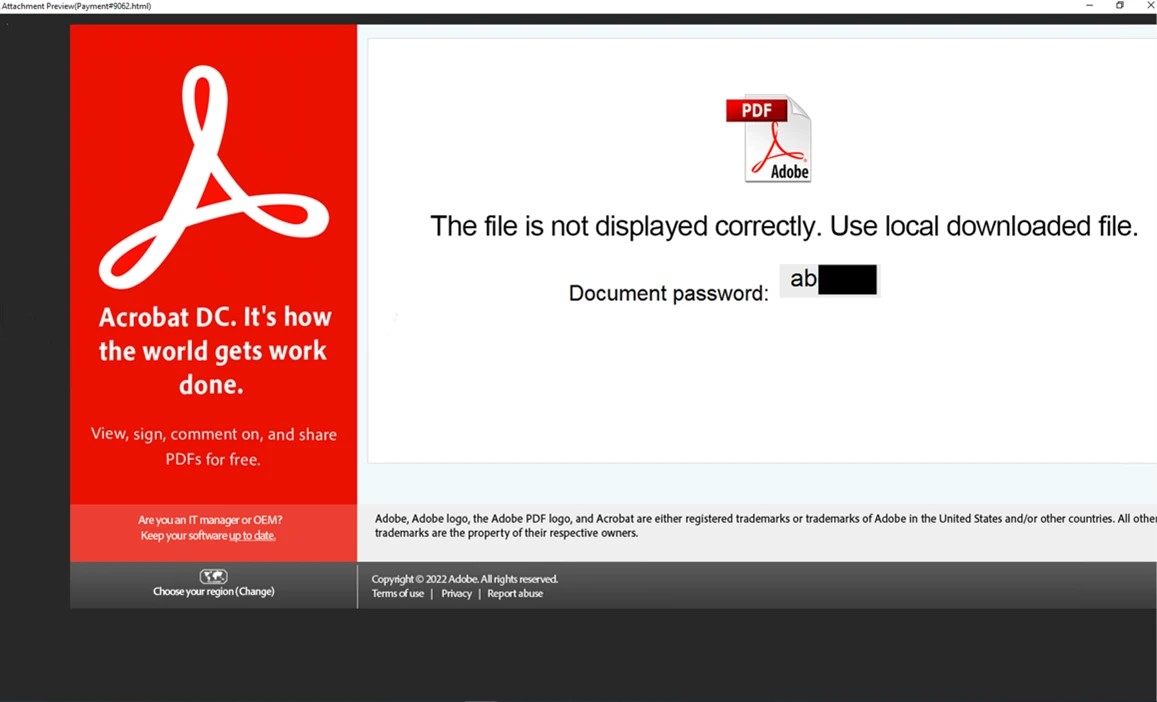Click the Copyright 2022 Adobe text
The height and width of the screenshot is (702, 1157).
pos(465,579)
